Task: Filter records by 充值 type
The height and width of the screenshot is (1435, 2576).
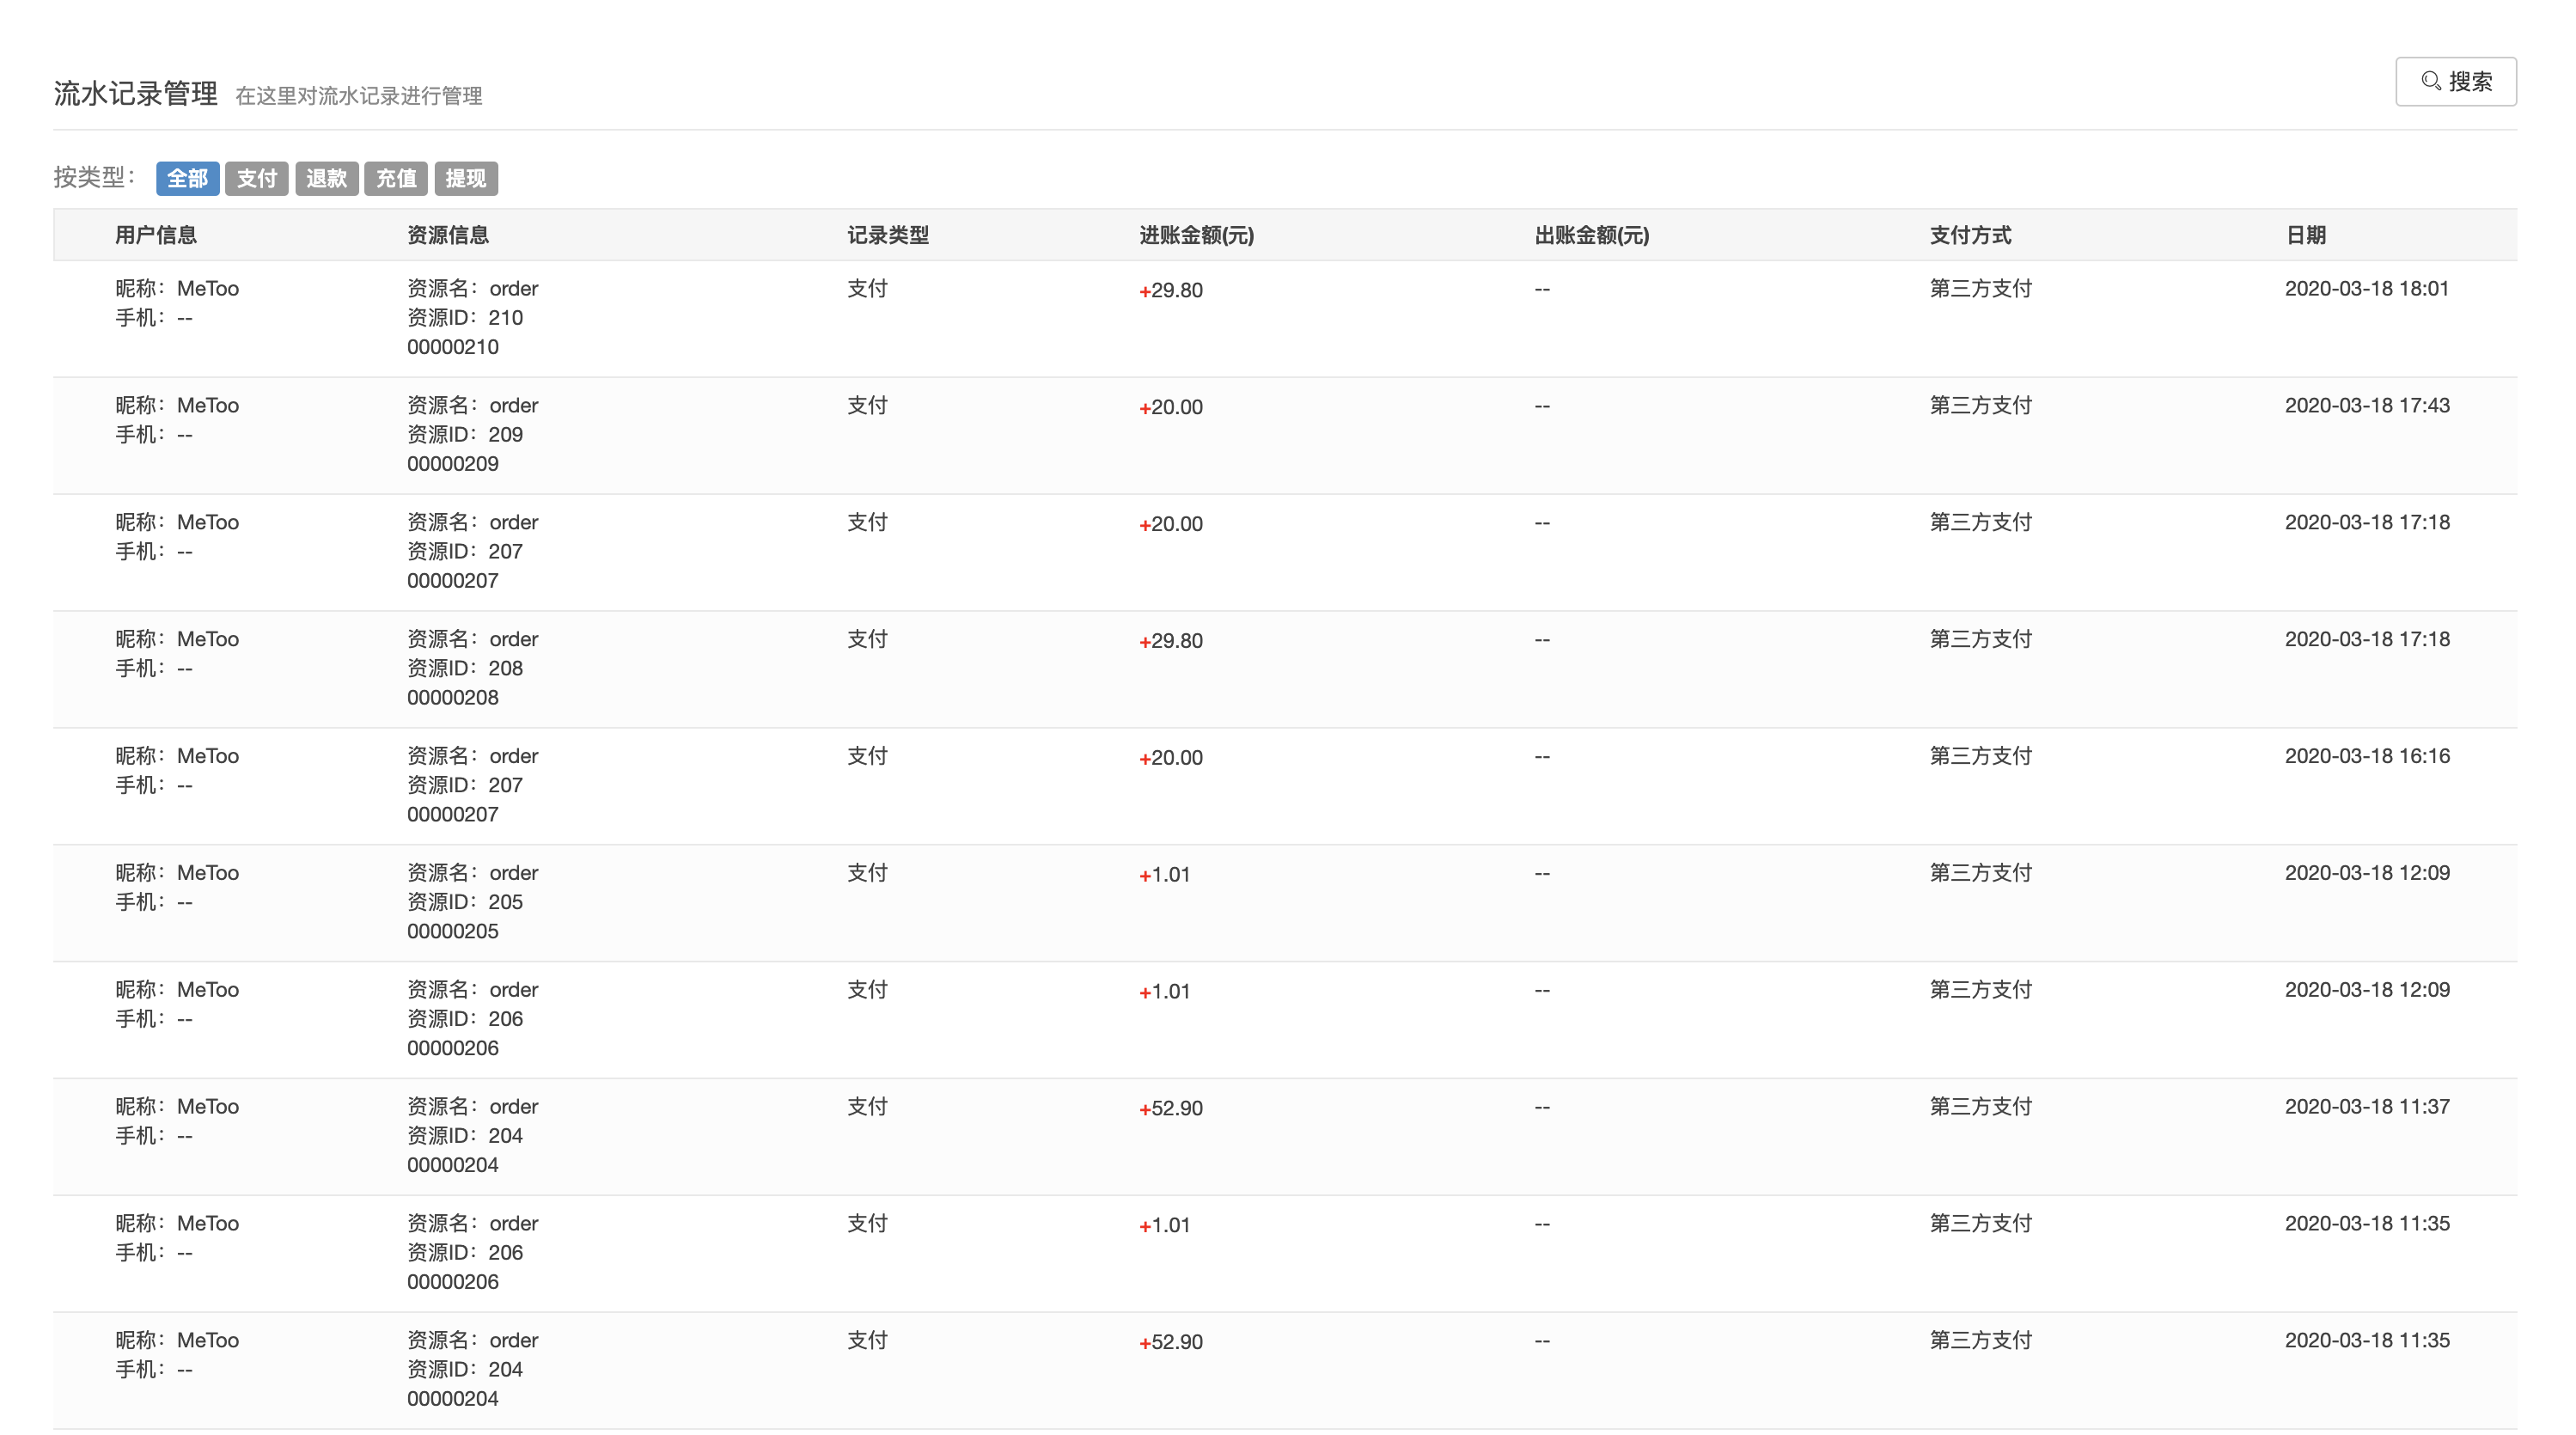Action: pos(396,178)
